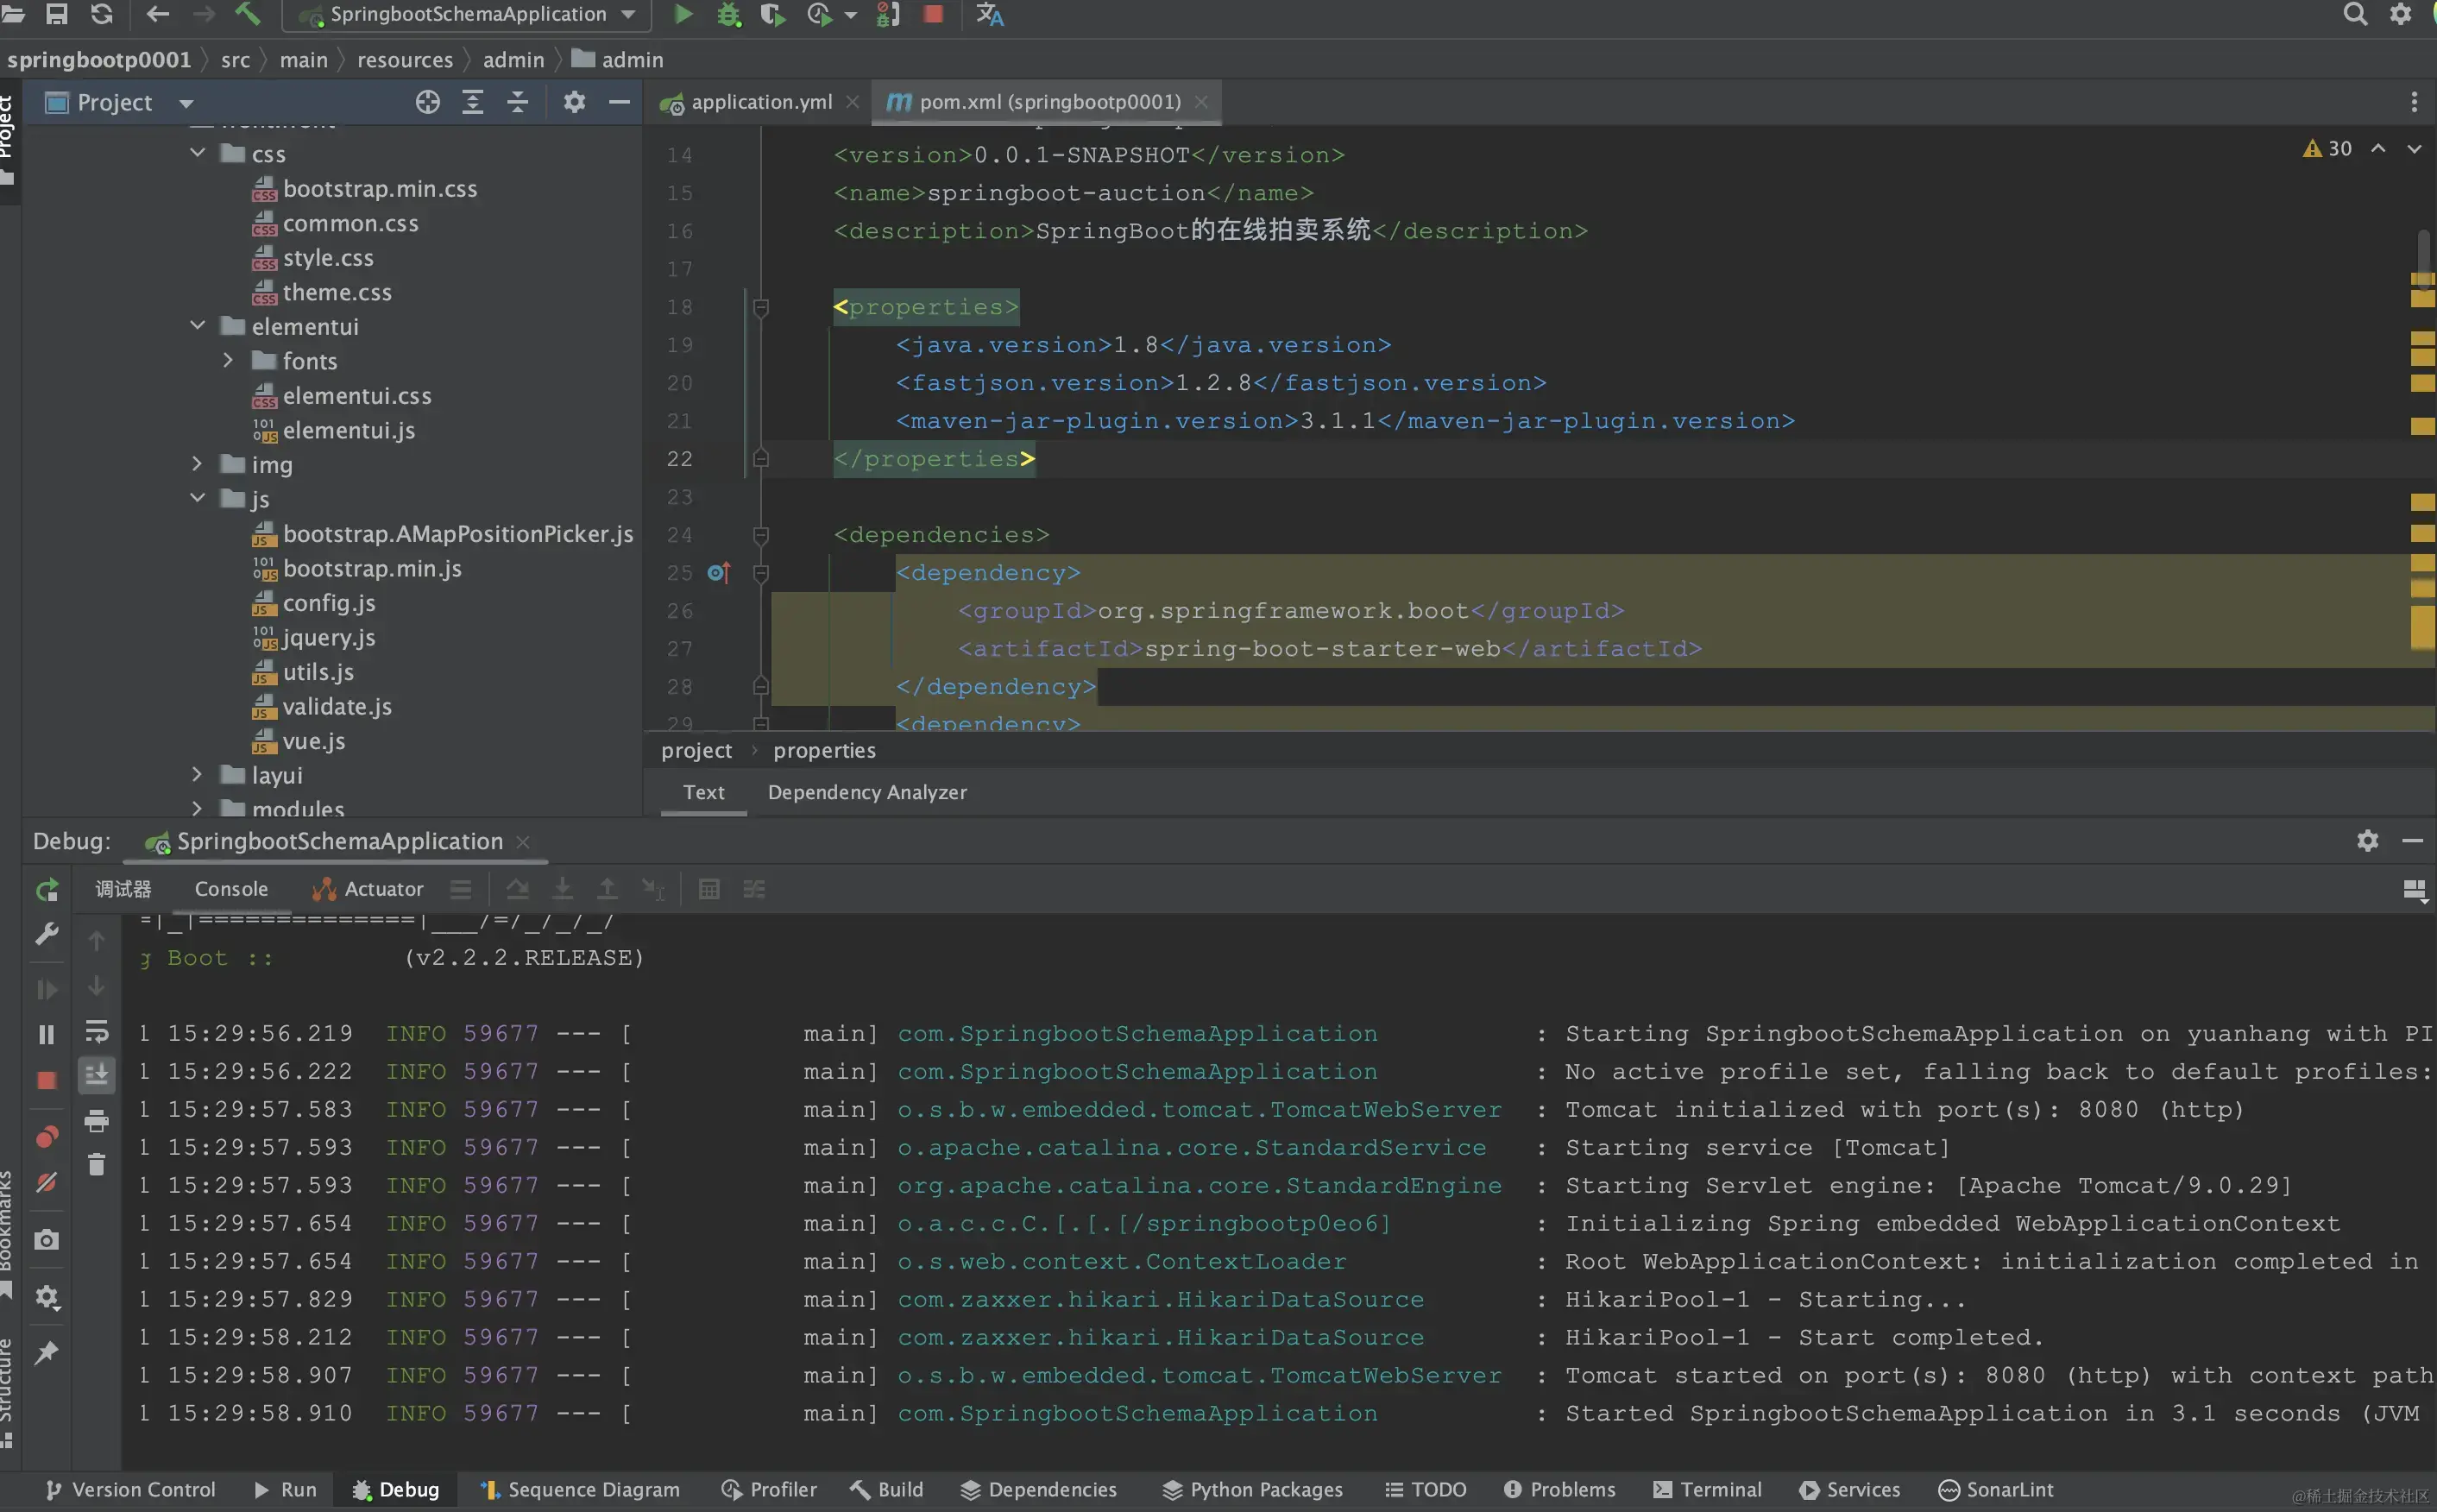2437x1512 pixels.
Task: Open the Python Packages tool window
Action: coord(1252,1490)
